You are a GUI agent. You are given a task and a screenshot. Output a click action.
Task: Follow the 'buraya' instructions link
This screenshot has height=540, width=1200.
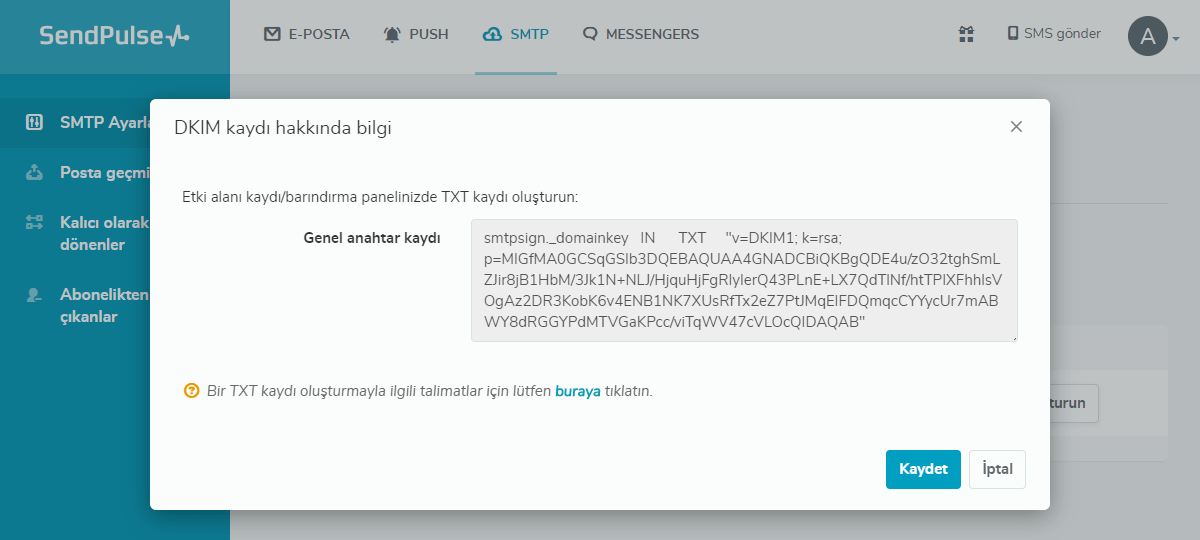point(578,391)
